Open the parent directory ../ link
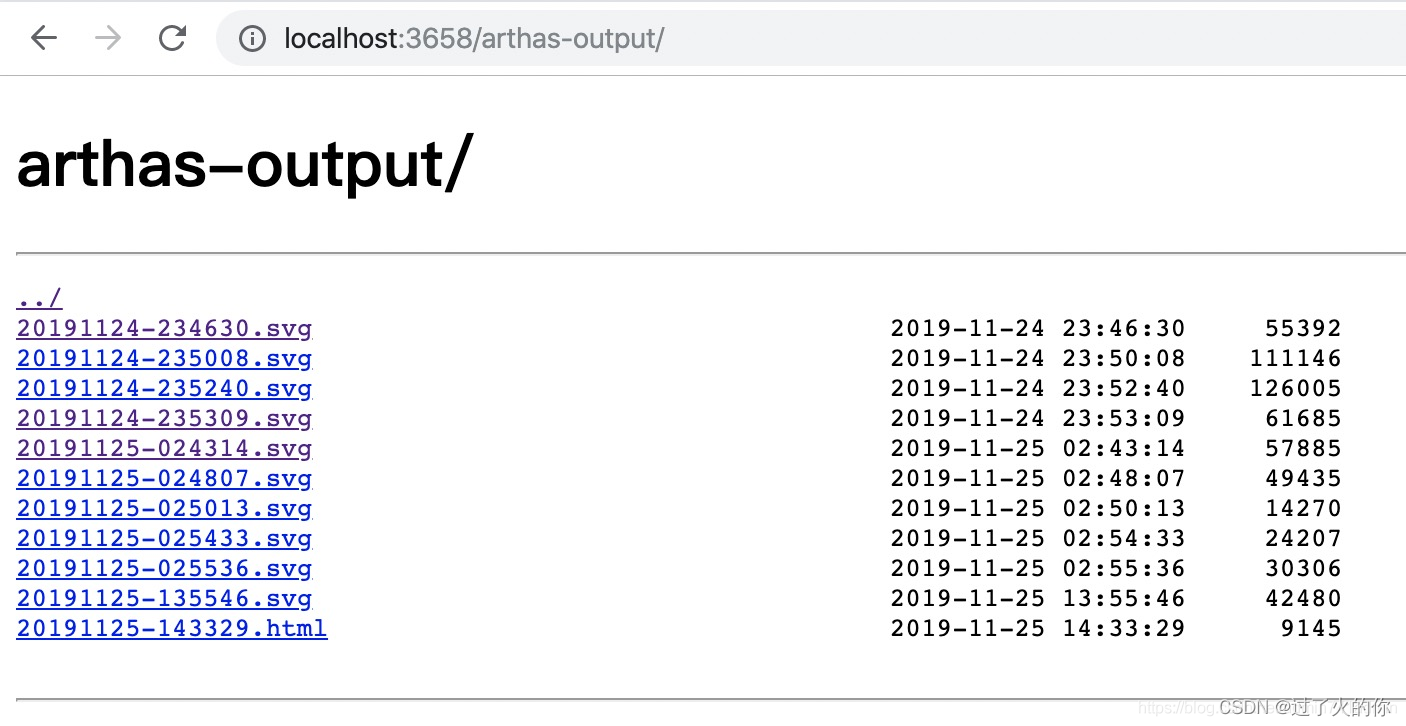The width and height of the screenshot is (1406, 726). click(x=39, y=298)
